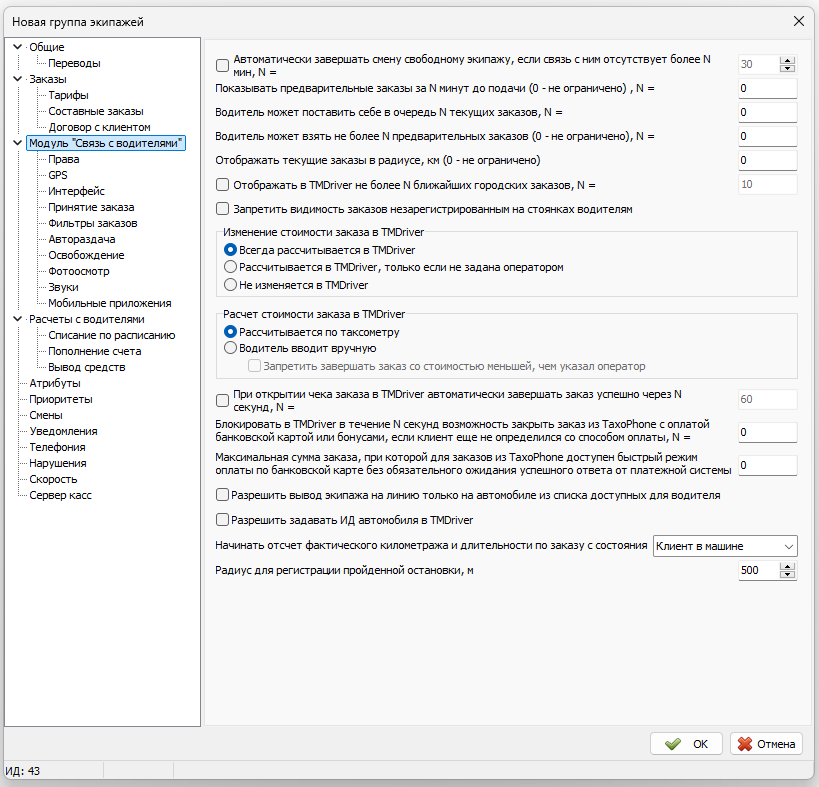This screenshot has height=787, width=819.
Task: Open the Тарифы settings page
Action: point(68,95)
